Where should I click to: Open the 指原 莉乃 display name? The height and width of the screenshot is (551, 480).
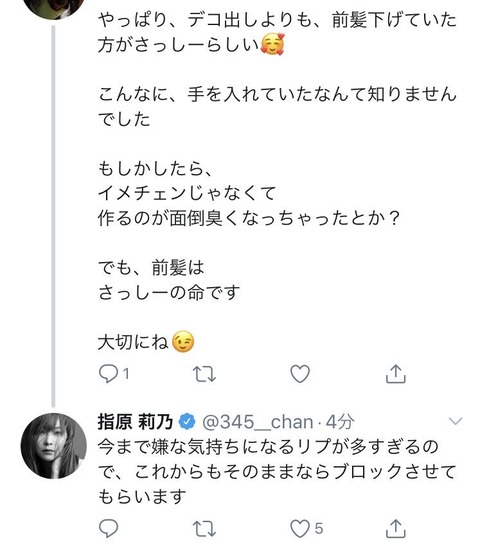click(x=135, y=422)
